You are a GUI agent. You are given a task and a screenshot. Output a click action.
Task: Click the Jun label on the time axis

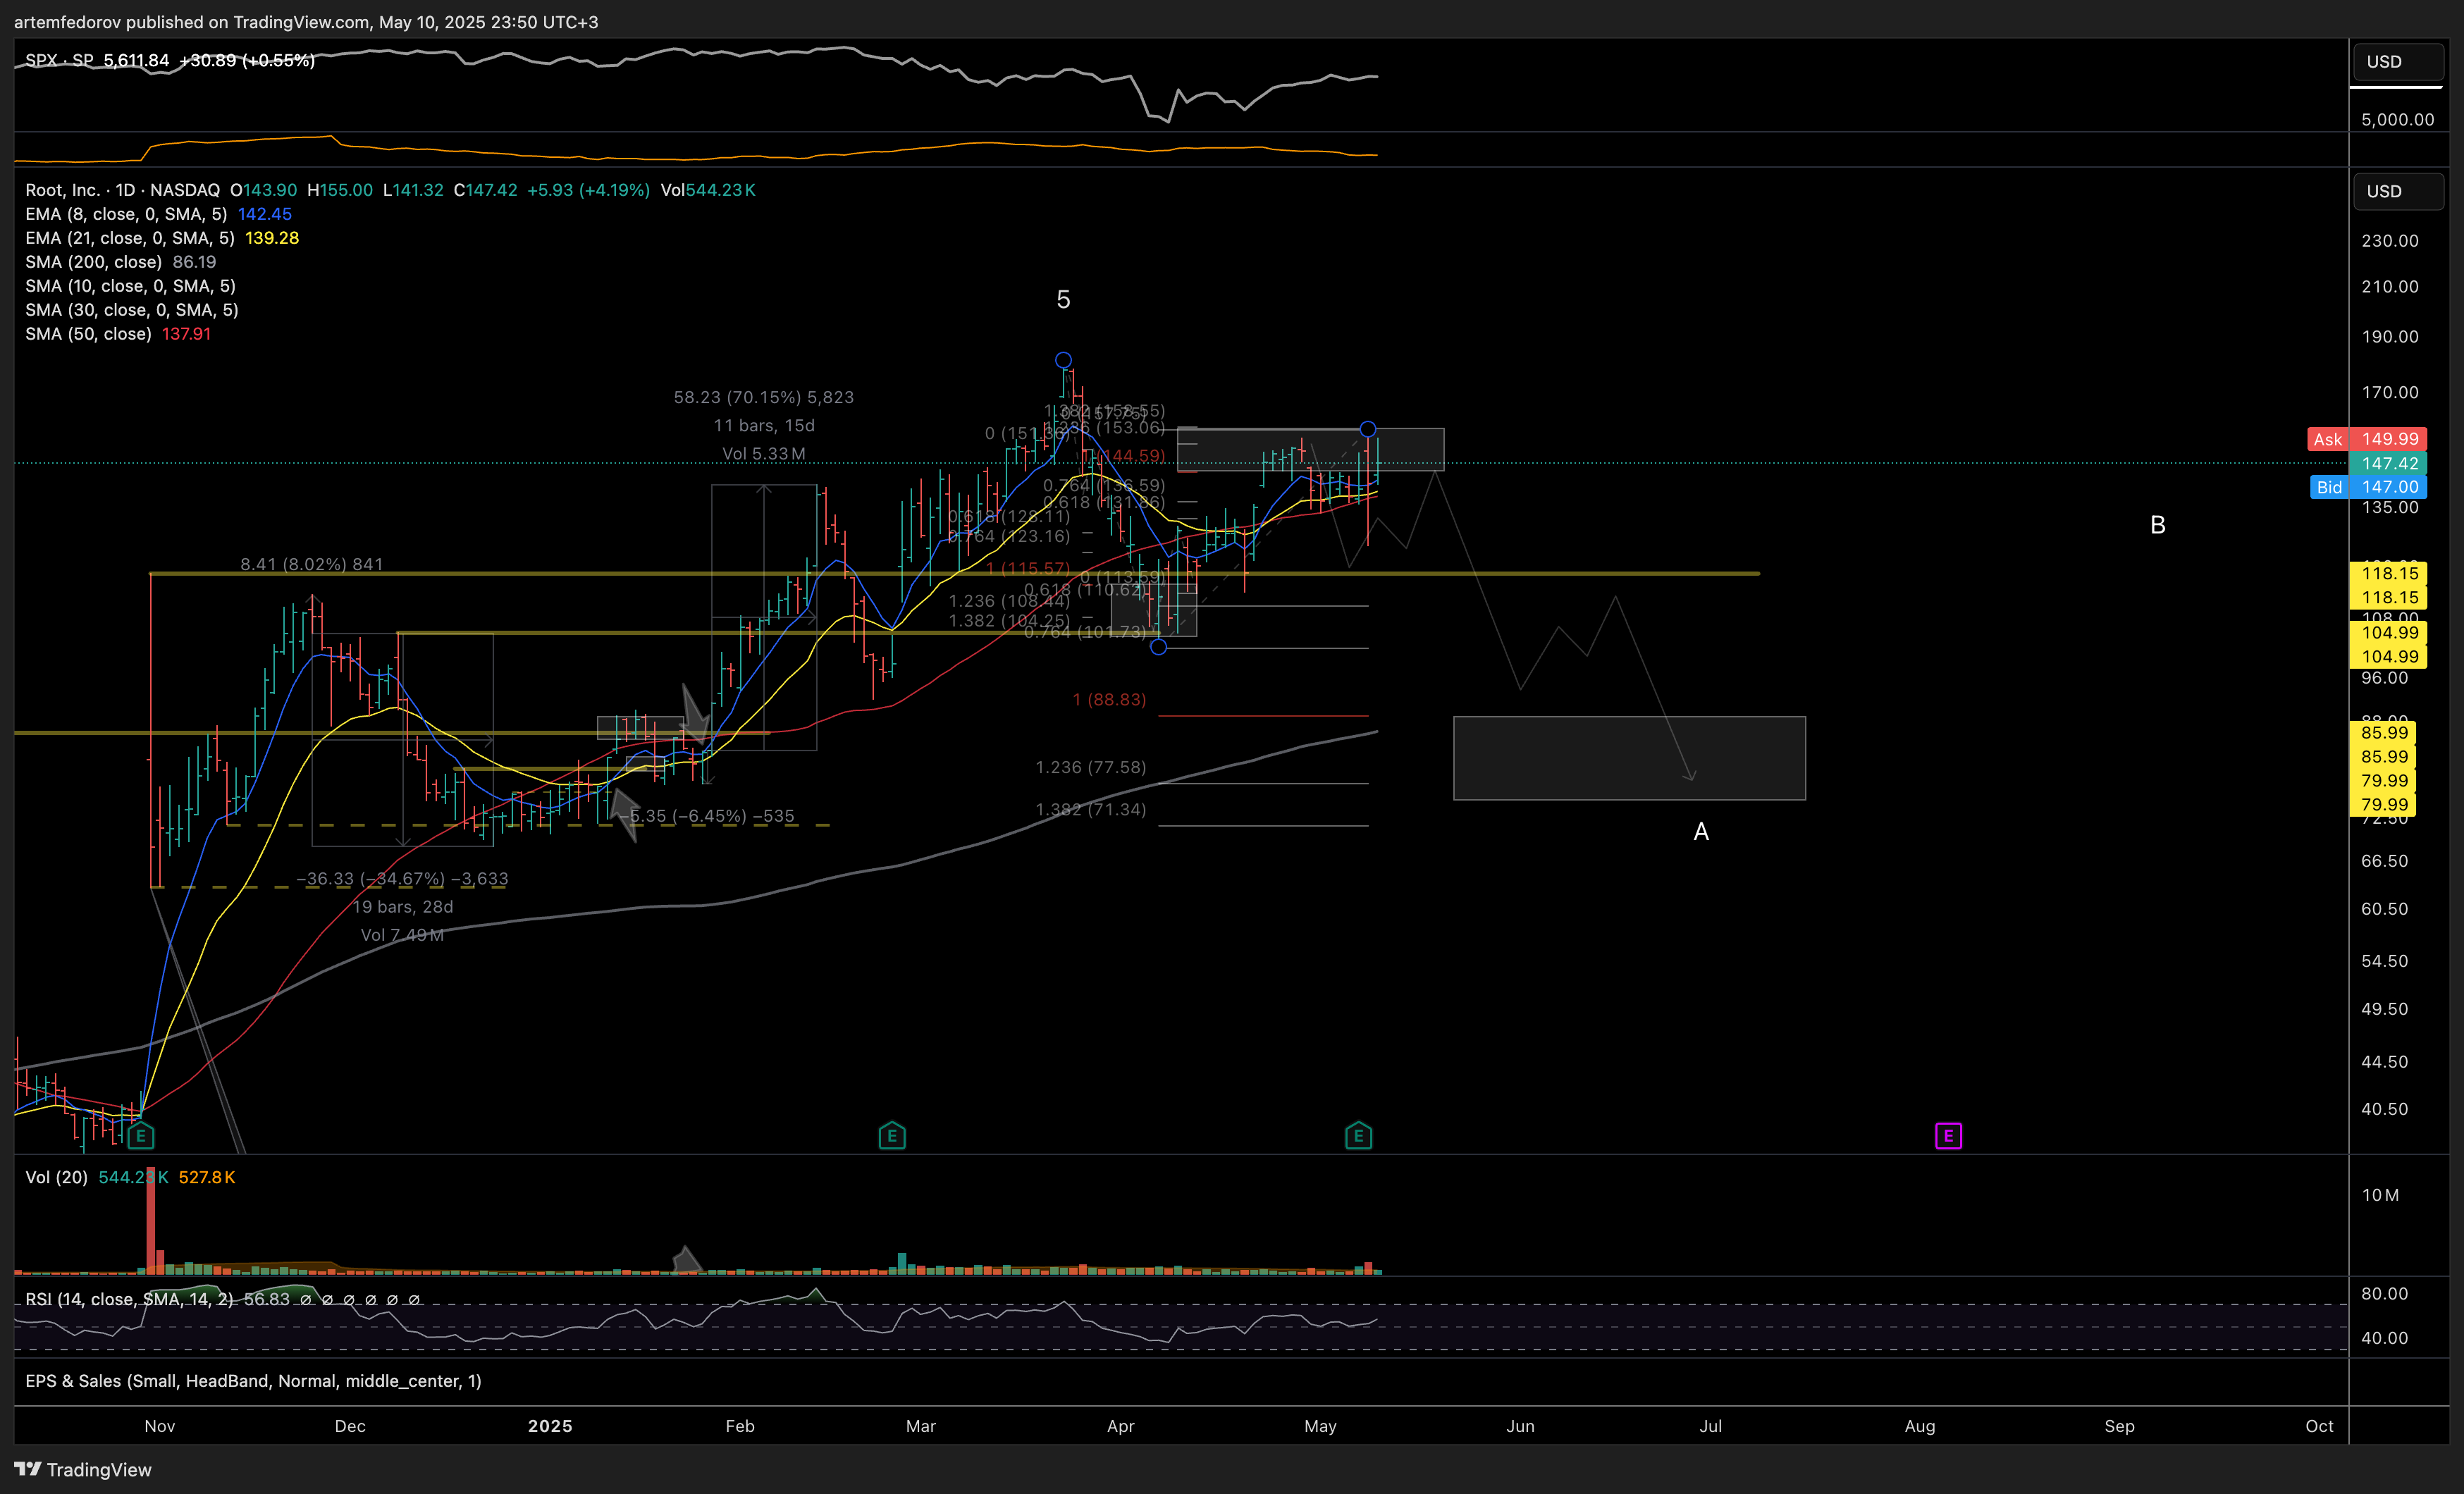tap(1520, 1426)
